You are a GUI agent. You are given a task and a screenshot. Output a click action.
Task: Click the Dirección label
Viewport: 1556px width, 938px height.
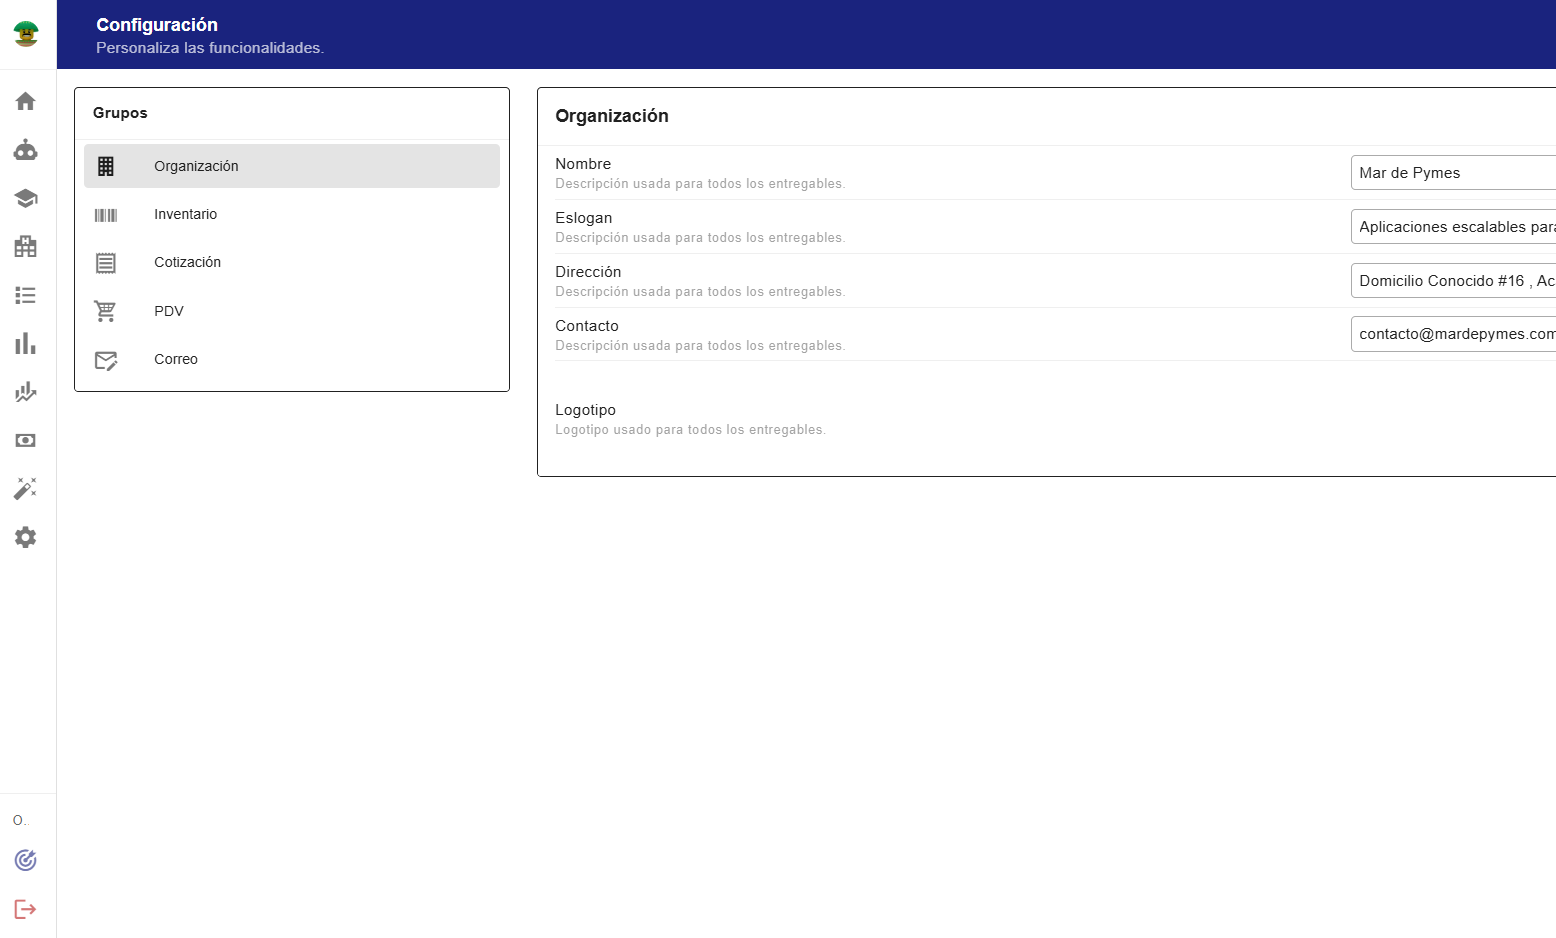[x=588, y=272]
